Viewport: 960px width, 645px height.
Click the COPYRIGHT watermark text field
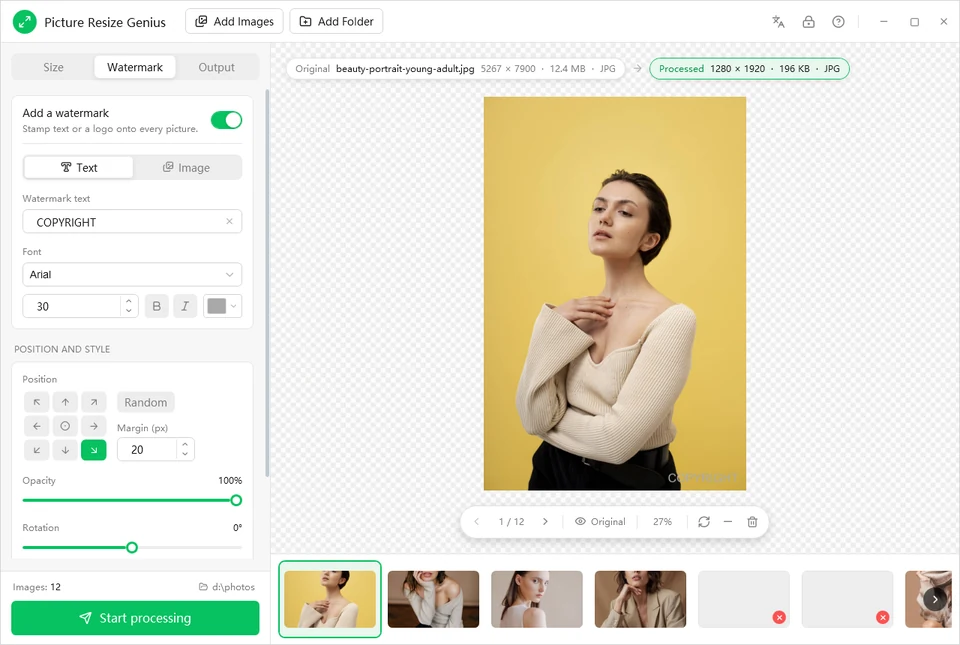tap(132, 222)
